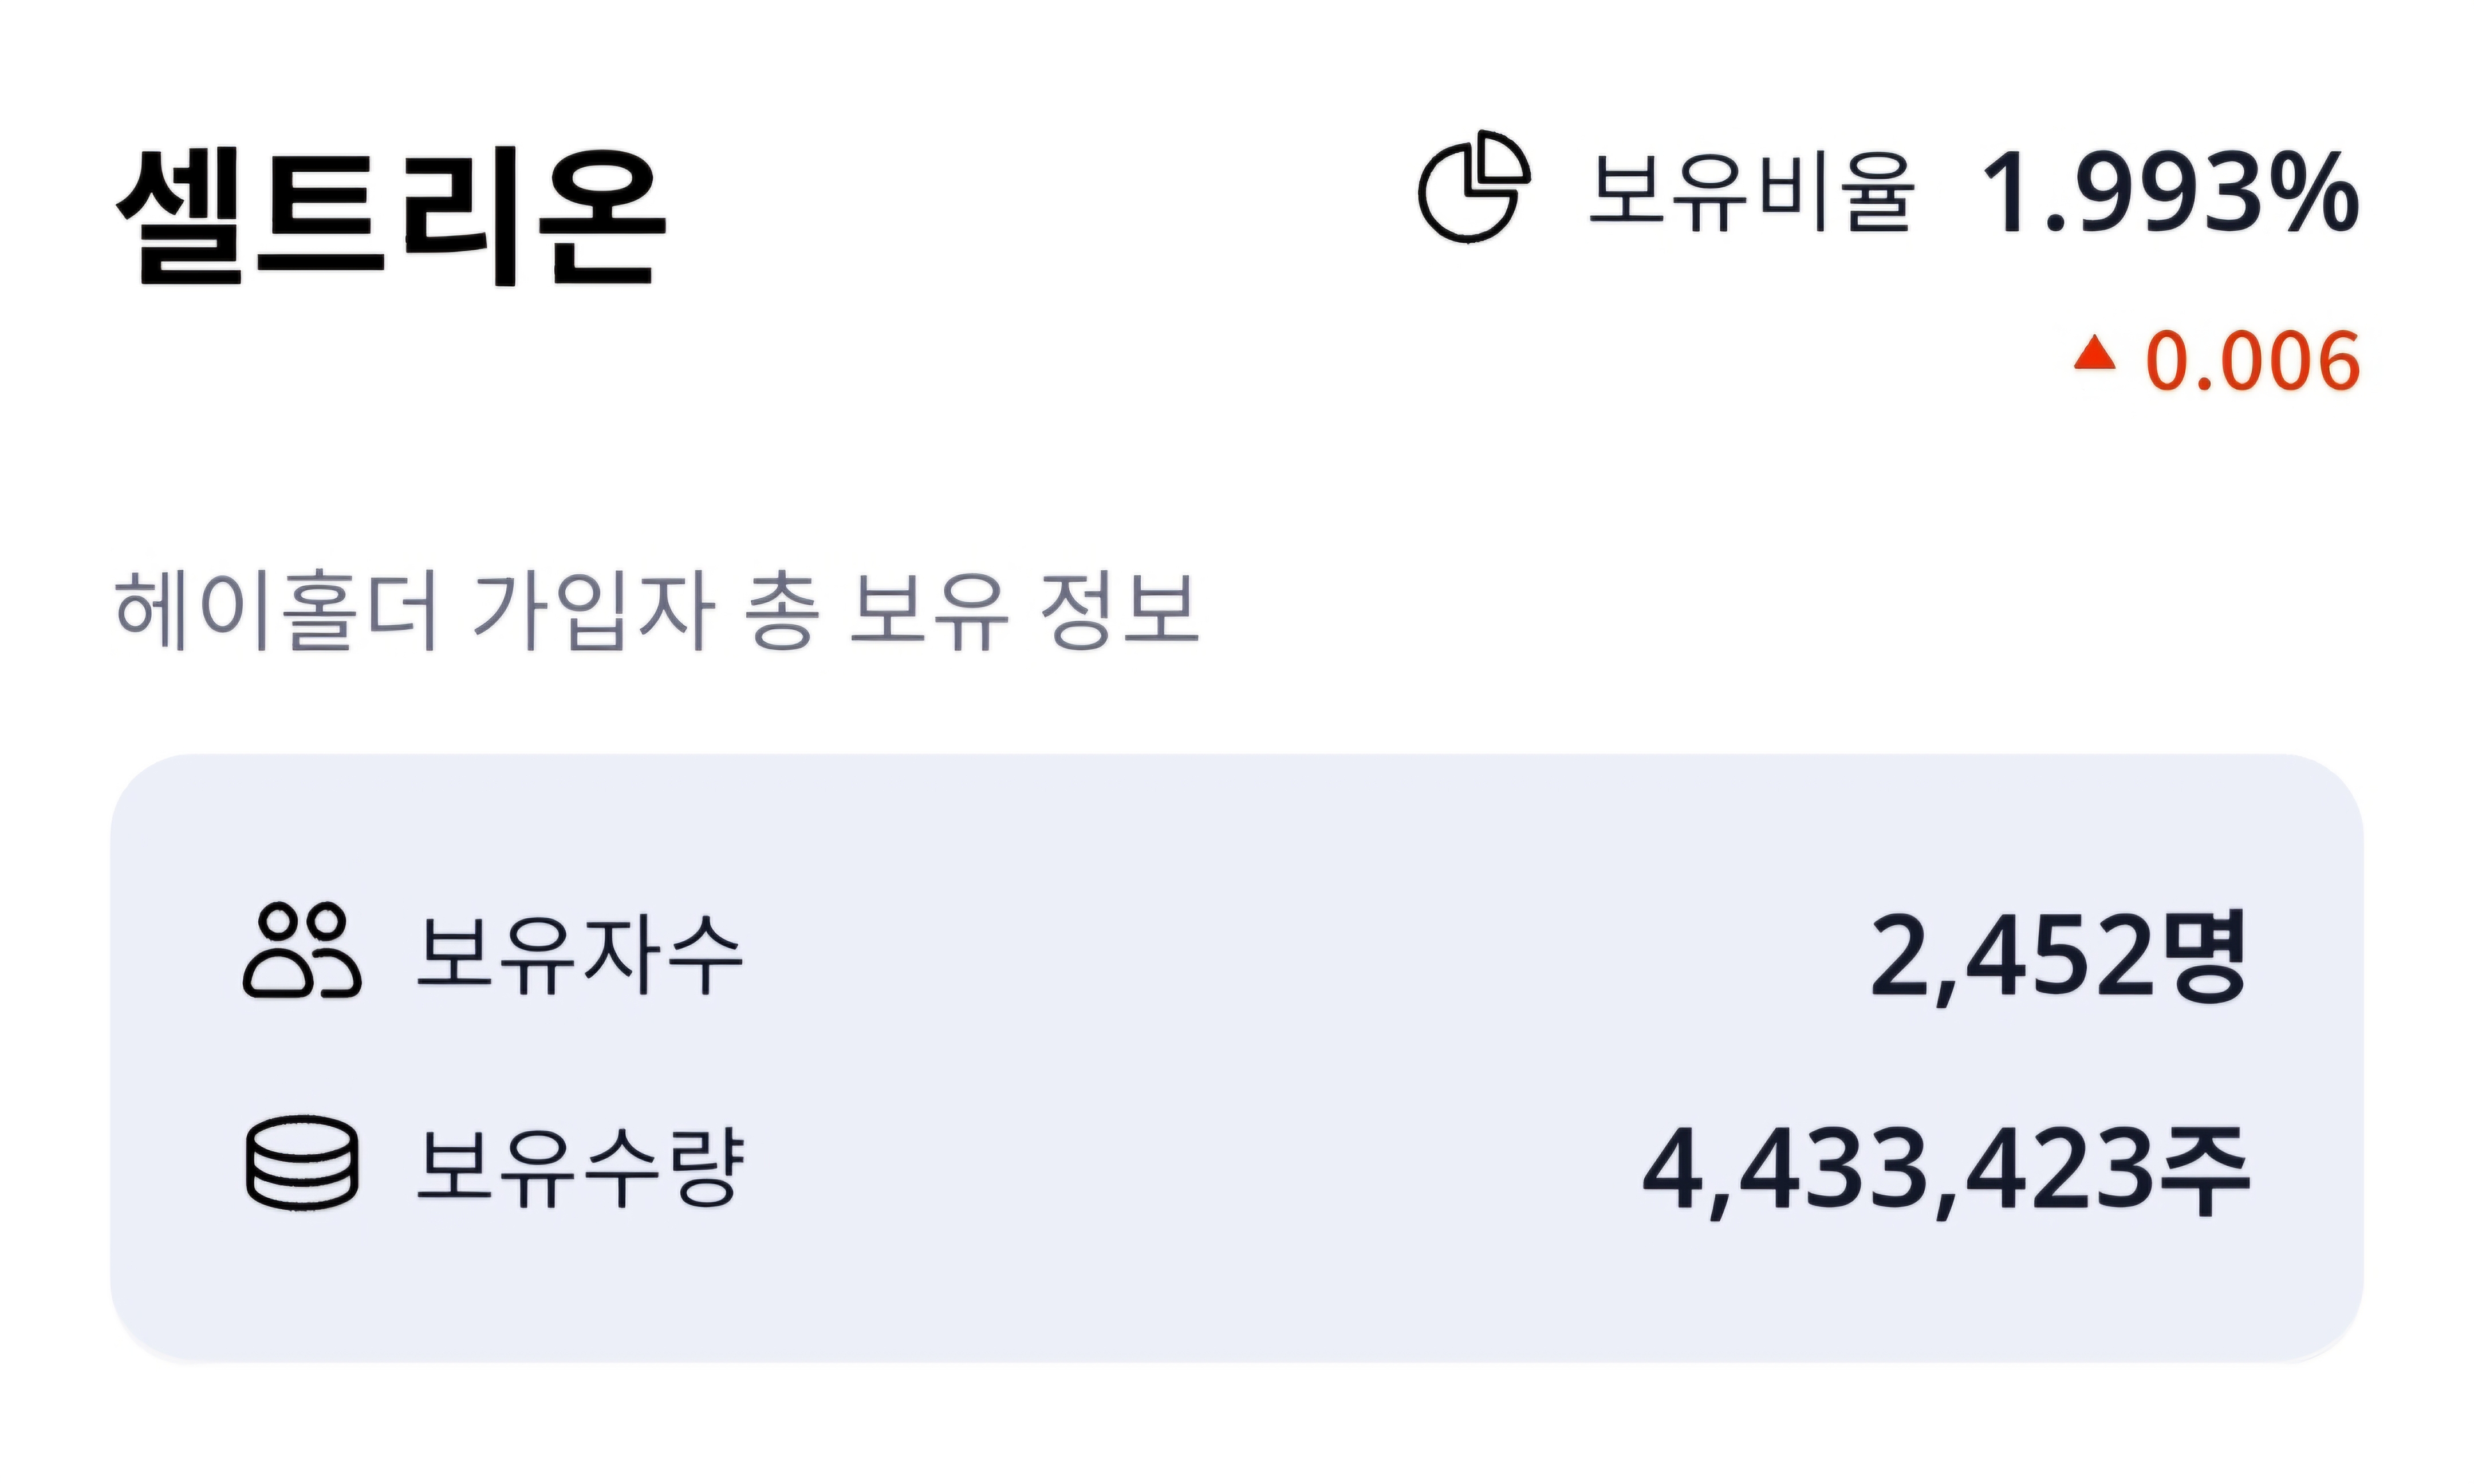The width and height of the screenshot is (2474, 1484).
Task: Click the 보유비율 label
Action: pos(1751,192)
